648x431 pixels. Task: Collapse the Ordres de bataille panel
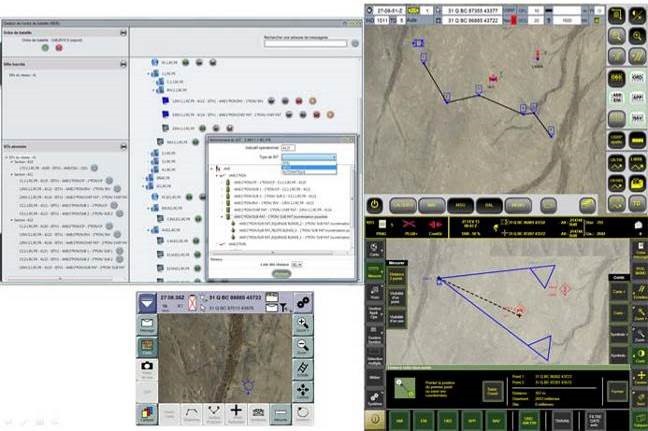click(122, 33)
